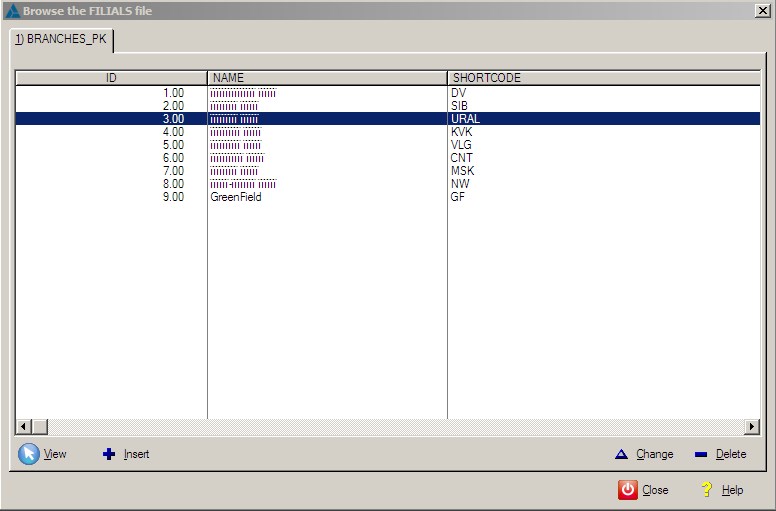Screen dimensions: 776x511
Task: Click the blue plus Insert icon
Action: point(109,454)
